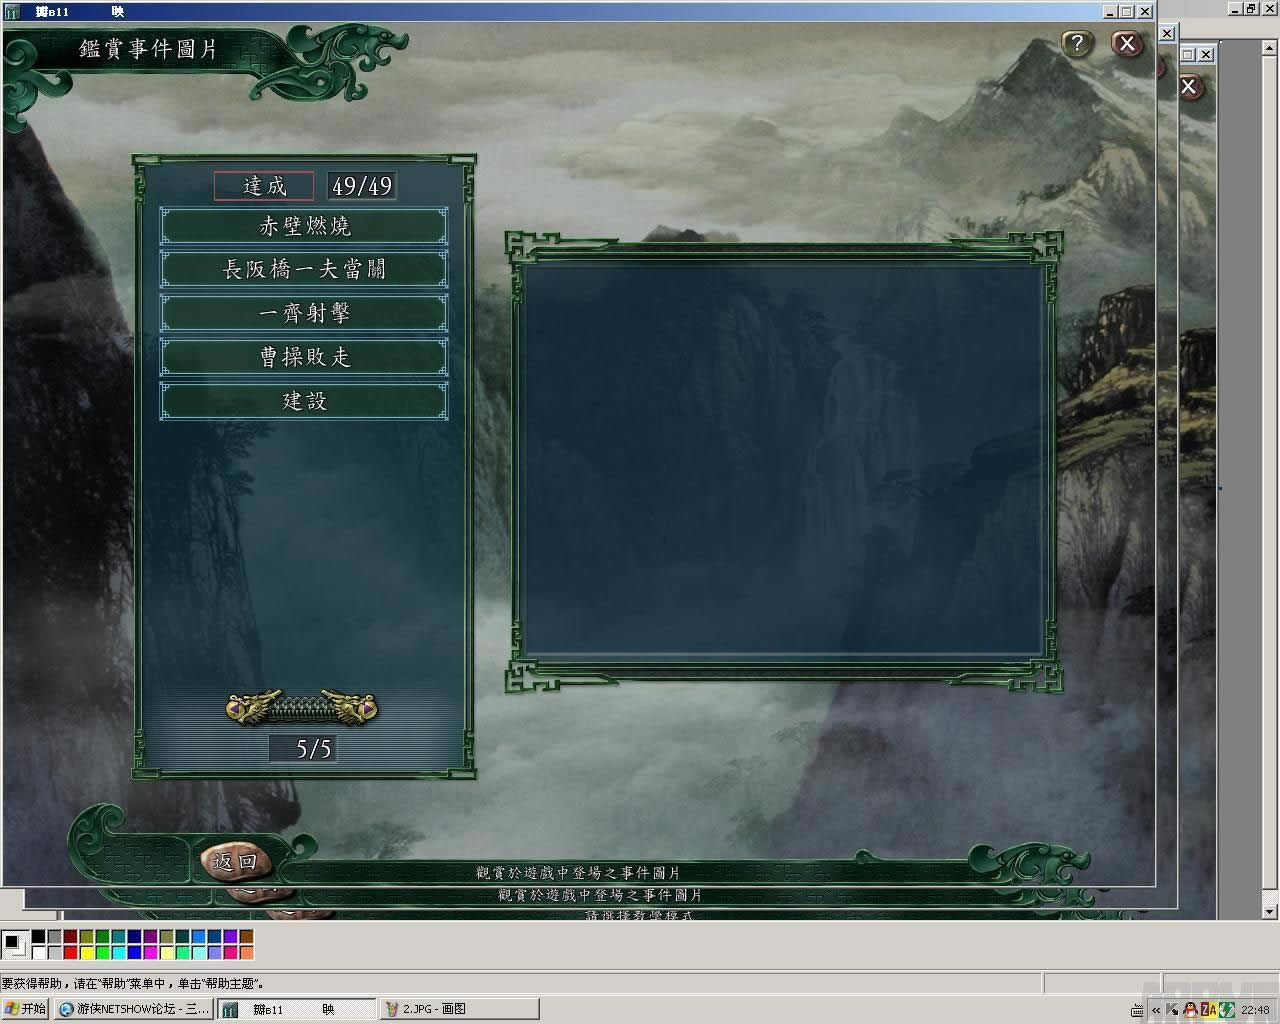Click the red stone X close button

click(x=1127, y=44)
